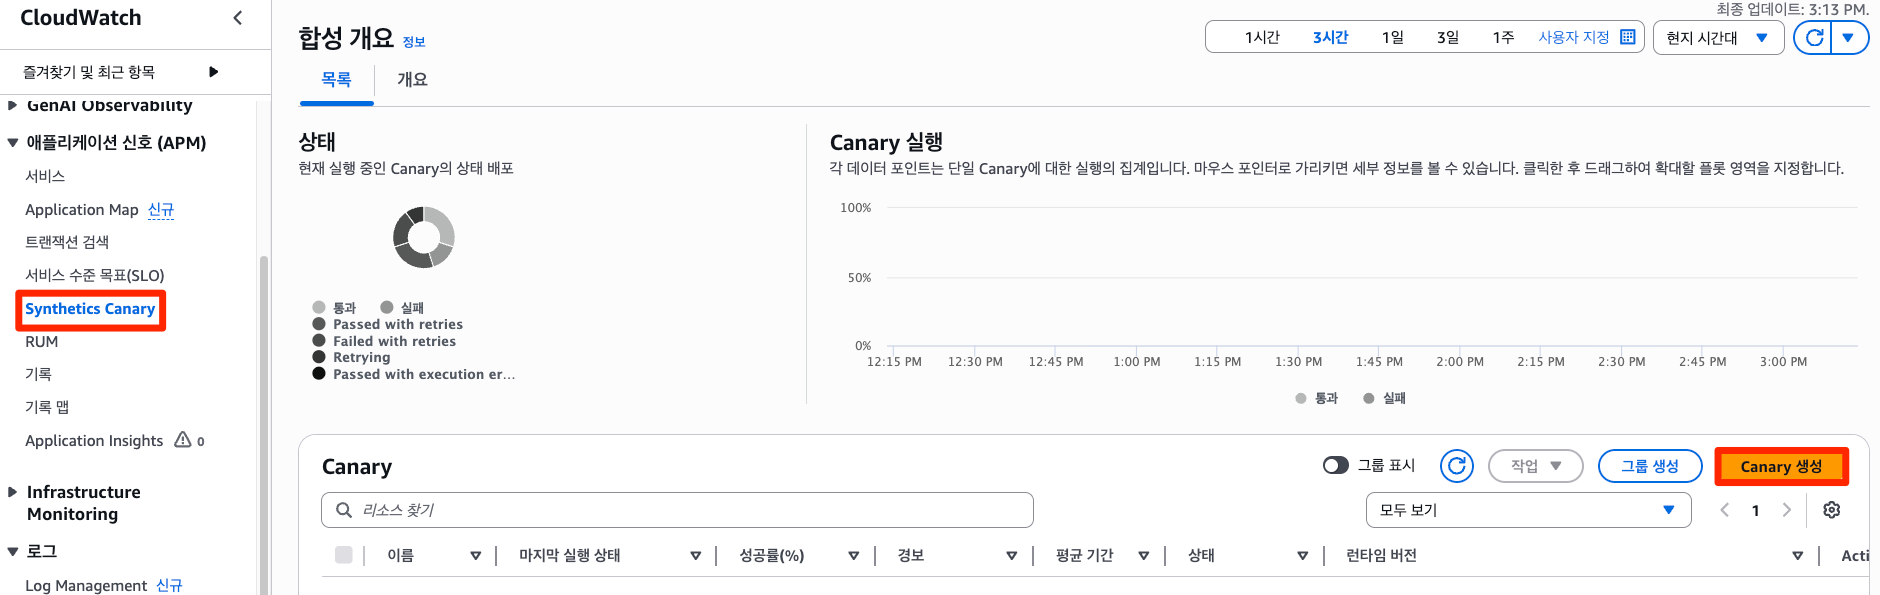Open the 작업 actions dropdown
This screenshot has height=595, width=1880.
point(1535,466)
